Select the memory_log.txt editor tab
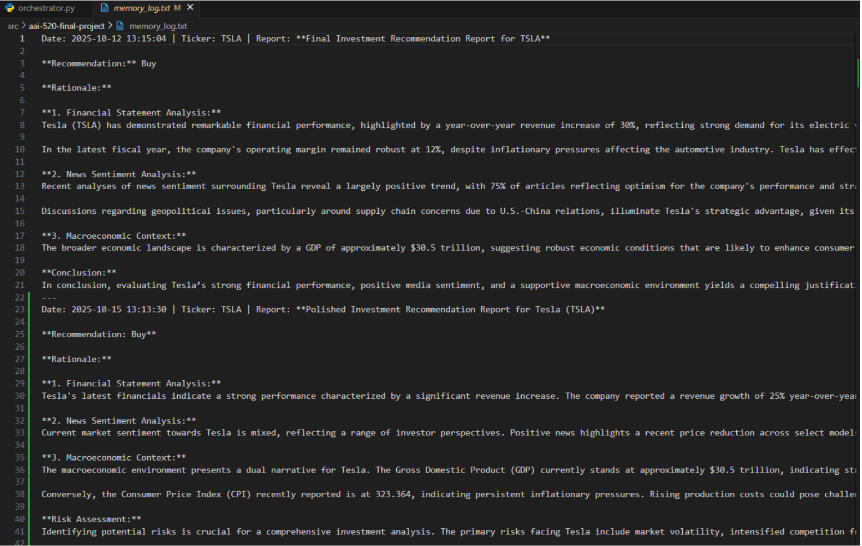The image size is (862, 546). click(x=144, y=8)
